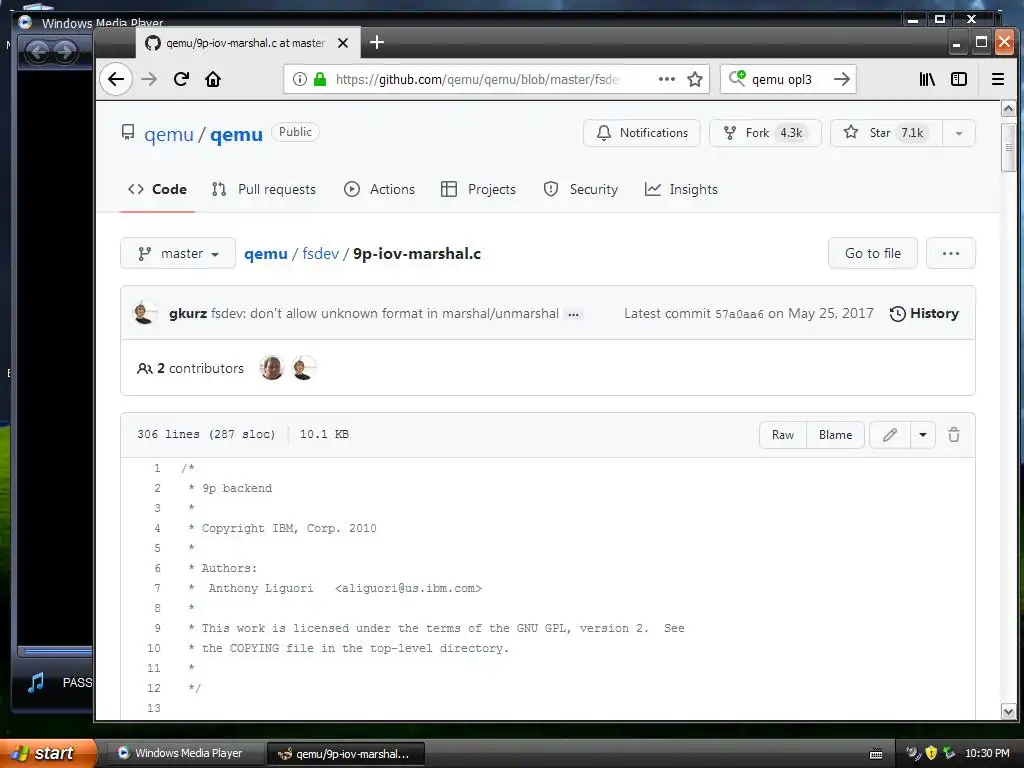1024x768 pixels.
Task: Star the qemu repository
Action: point(886,133)
